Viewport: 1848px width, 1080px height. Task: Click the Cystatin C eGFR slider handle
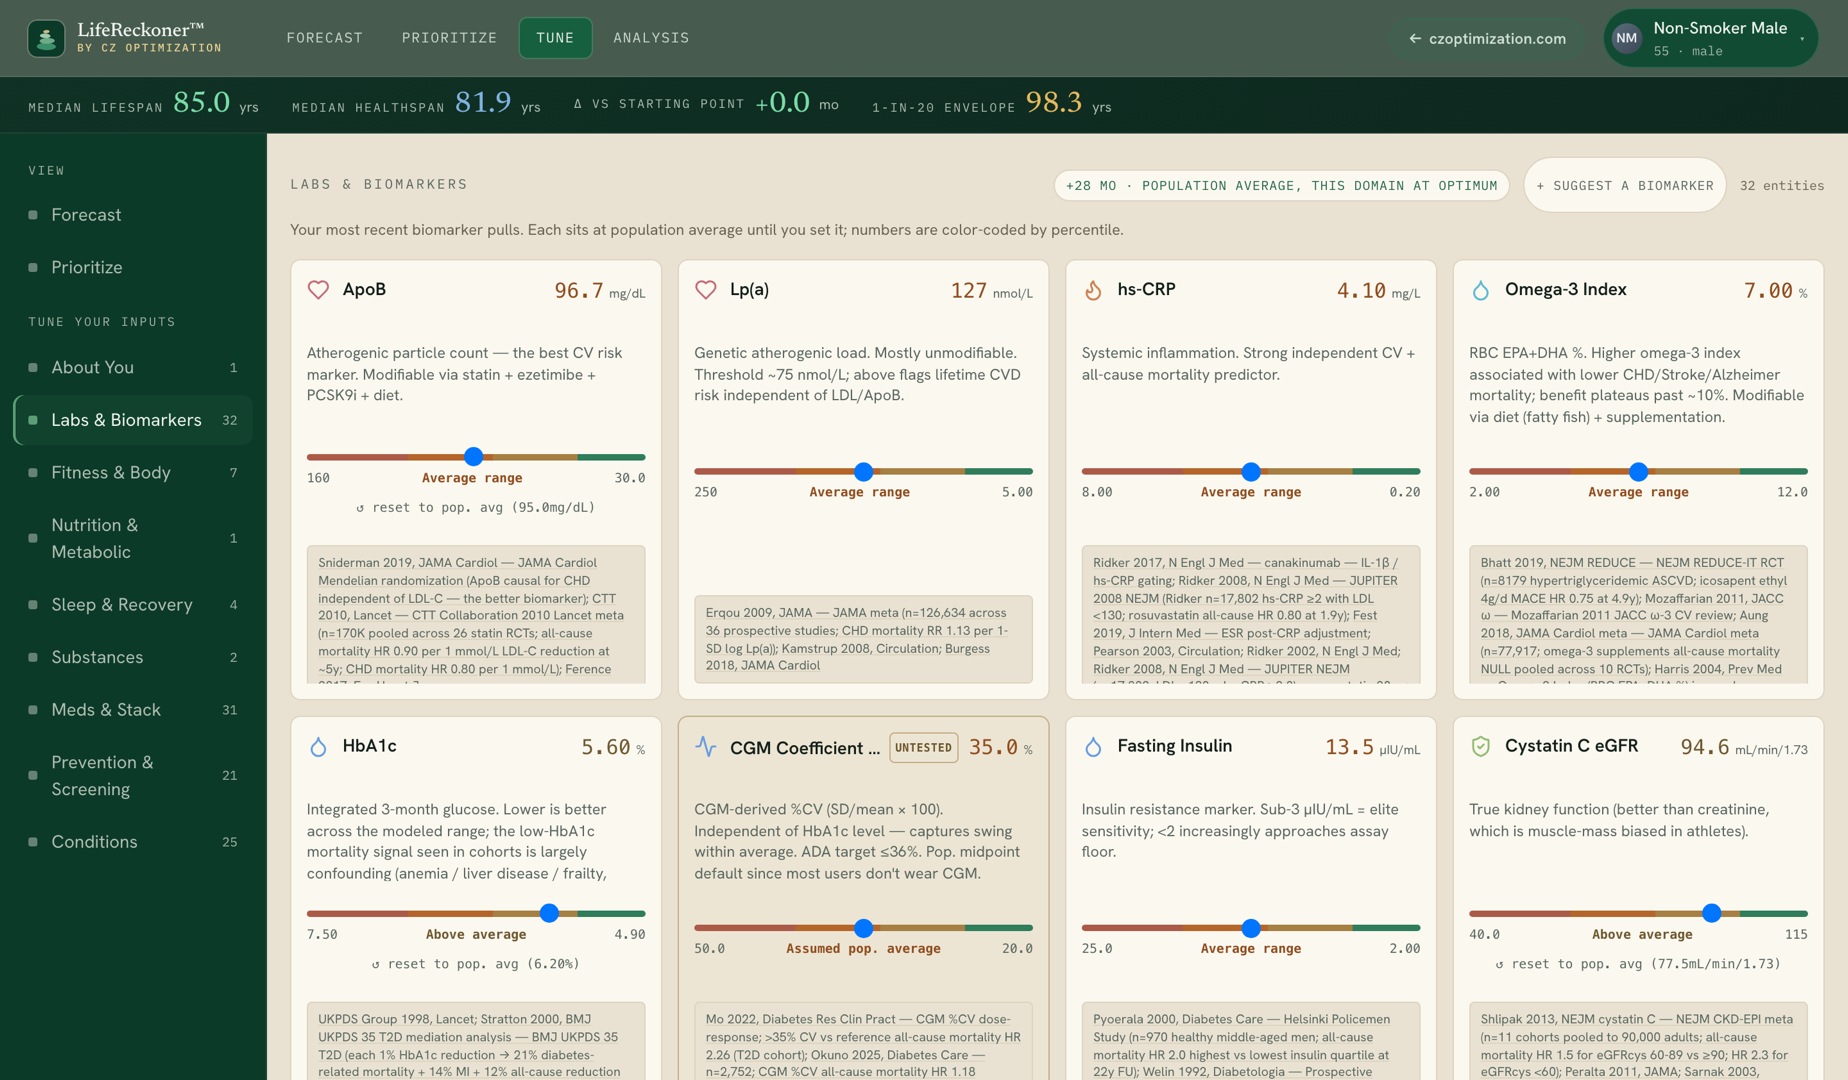coord(1712,913)
